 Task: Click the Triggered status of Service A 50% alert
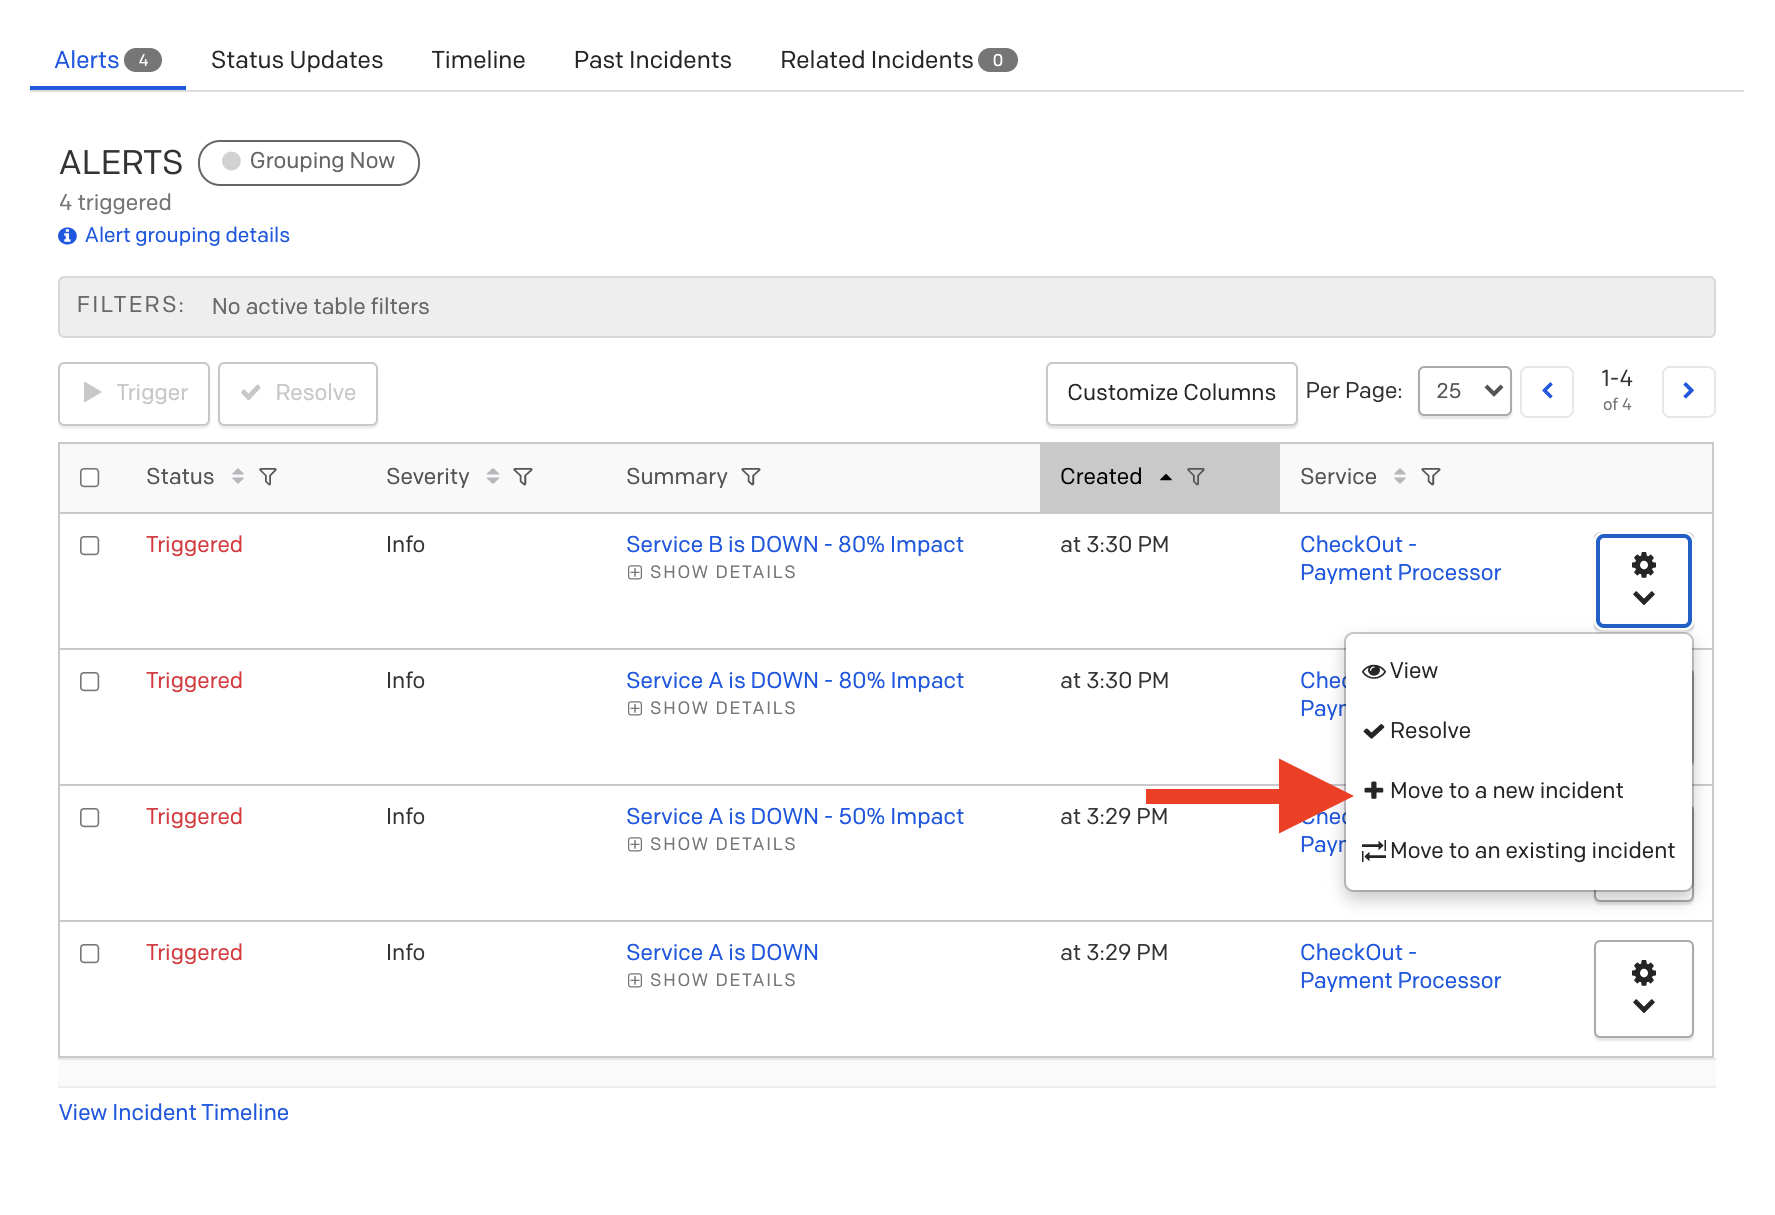(x=194, y=816)
